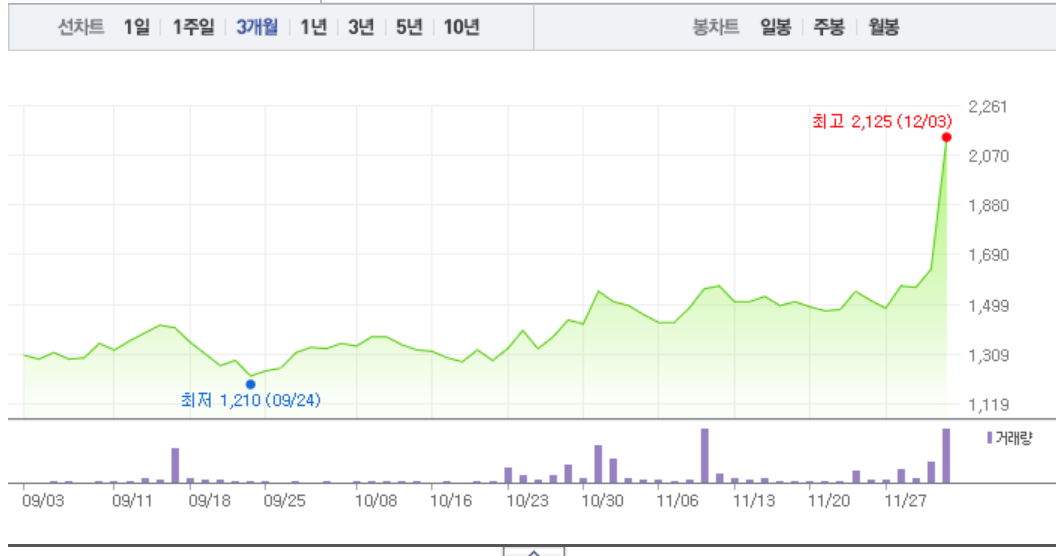Click the 선차트 section label
Viewport: 1056px width, 556px height.
(81, 27)
